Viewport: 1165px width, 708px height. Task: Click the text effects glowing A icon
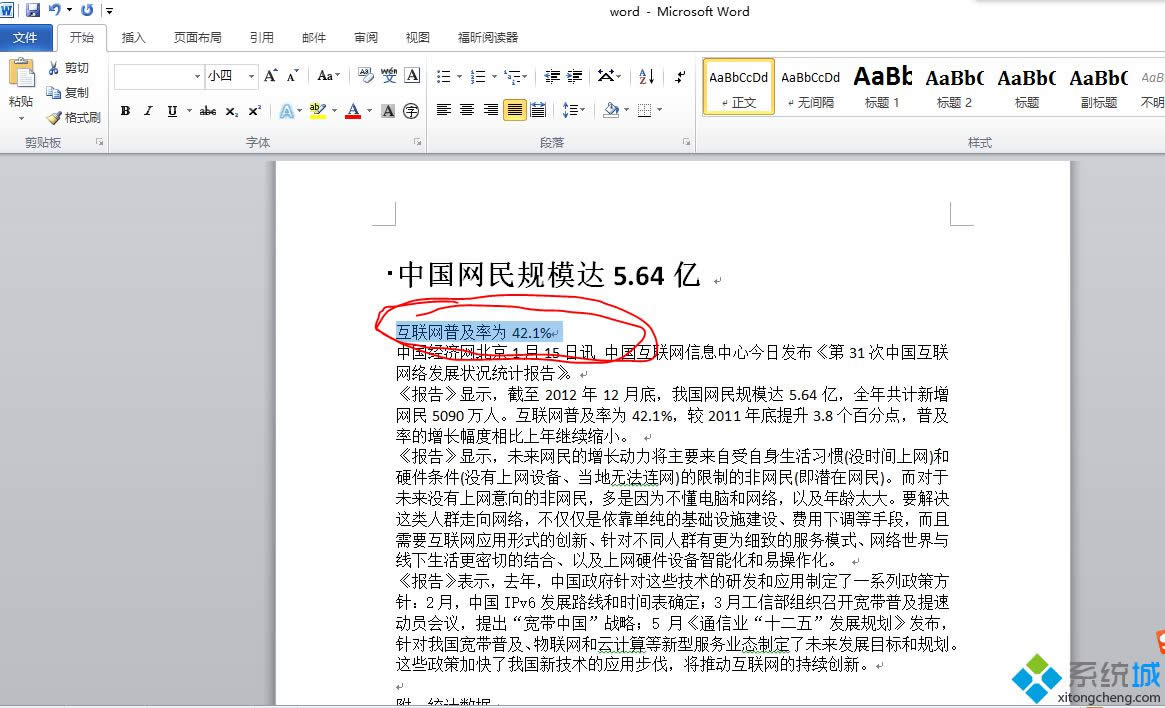tap(286, 111)
